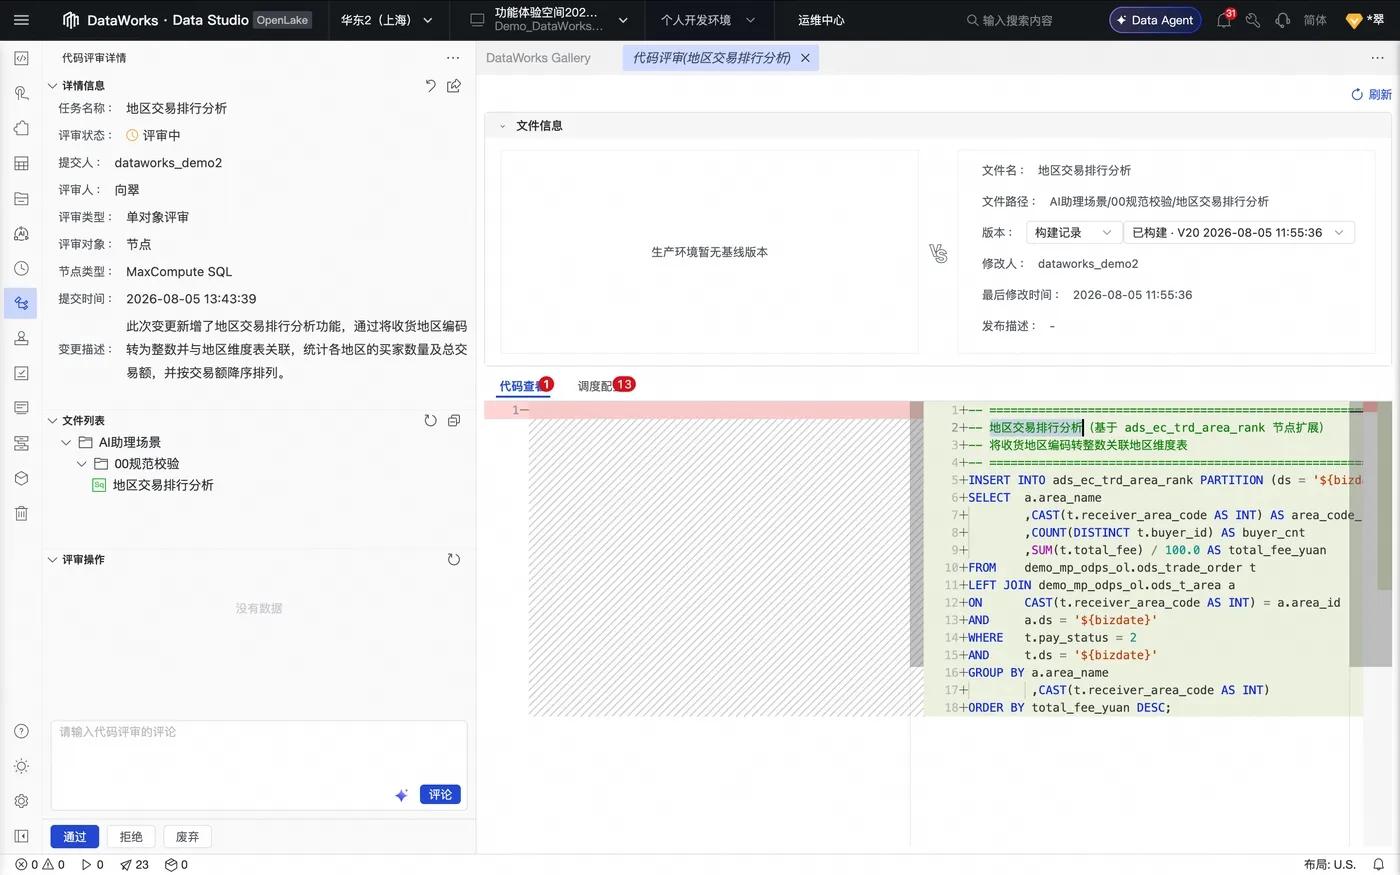This screenshot has height=875, width=1400.
Task: Click the share icon in 详情信息 header
Action: (454, 86)
